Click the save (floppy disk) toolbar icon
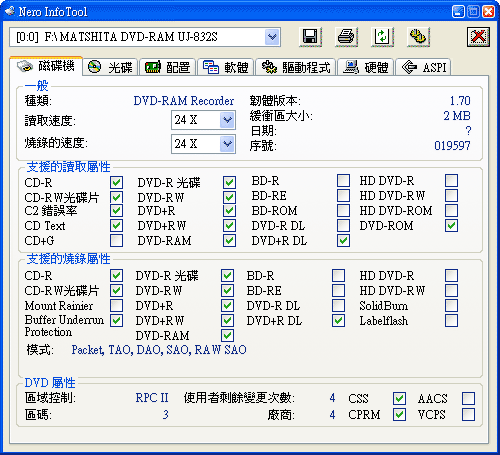Viewport: 500px width, 455px height. [310, 36]
